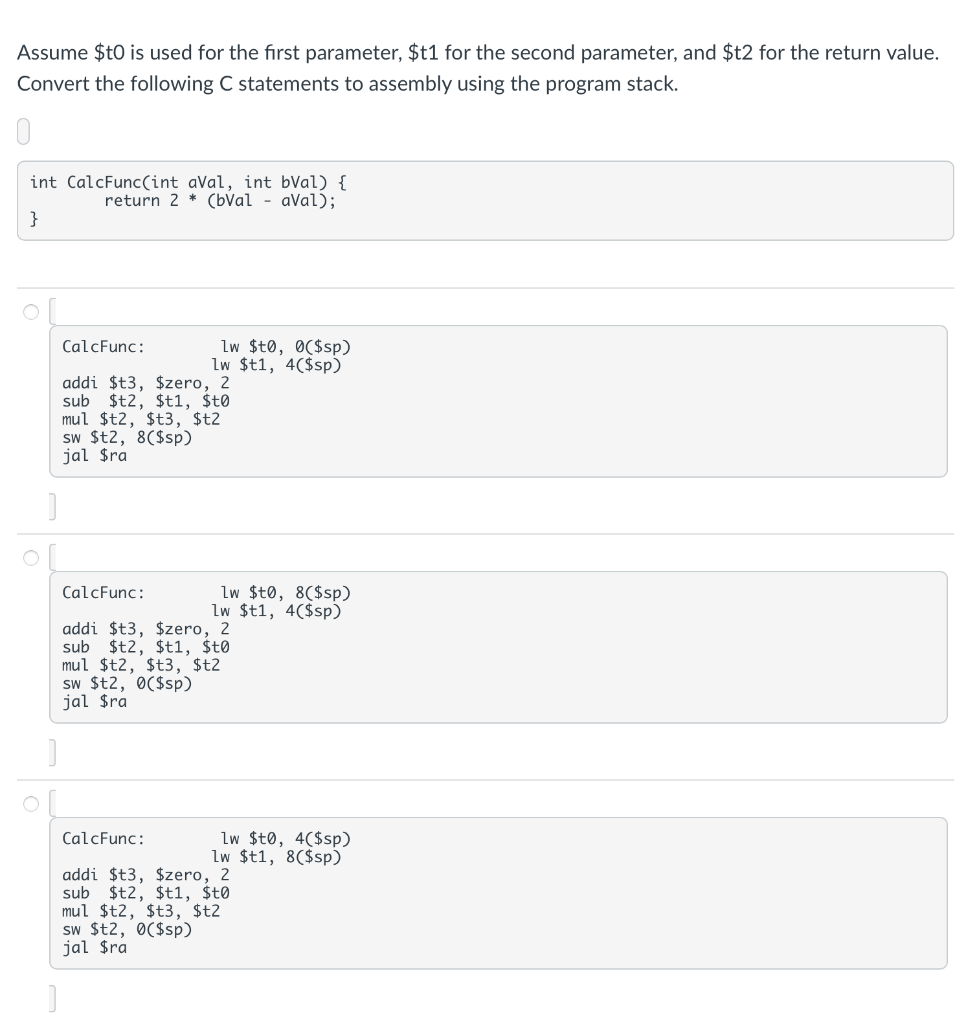966x1024 pixels.
Task: Open the feedback marker under the third answer
Action: click(51, 996)
